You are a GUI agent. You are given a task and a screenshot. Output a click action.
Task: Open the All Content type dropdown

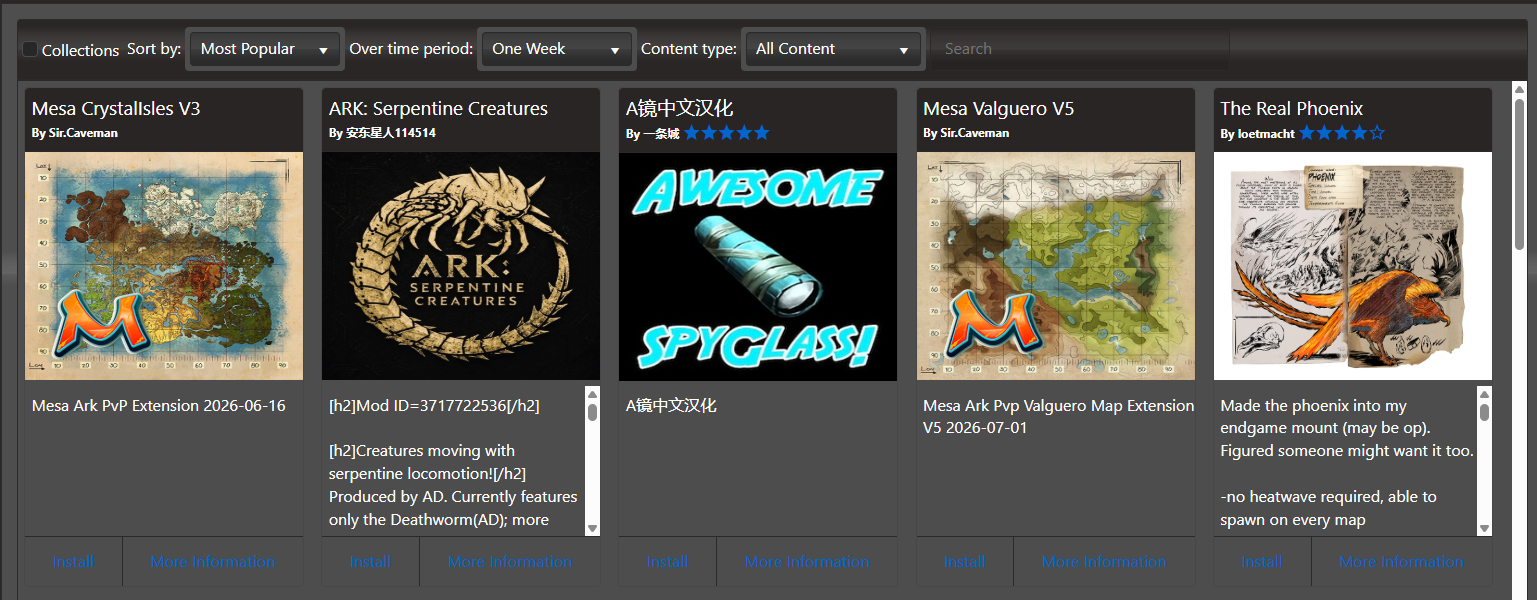click(833, 49)
